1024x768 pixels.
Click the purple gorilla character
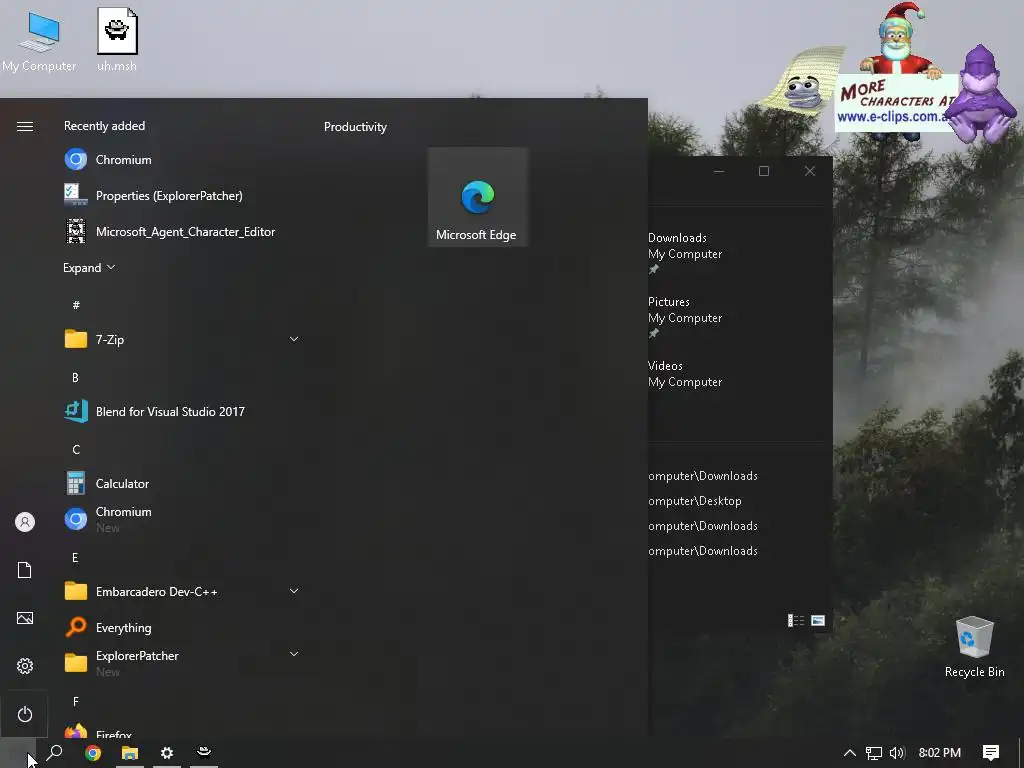tap(981, 94)
